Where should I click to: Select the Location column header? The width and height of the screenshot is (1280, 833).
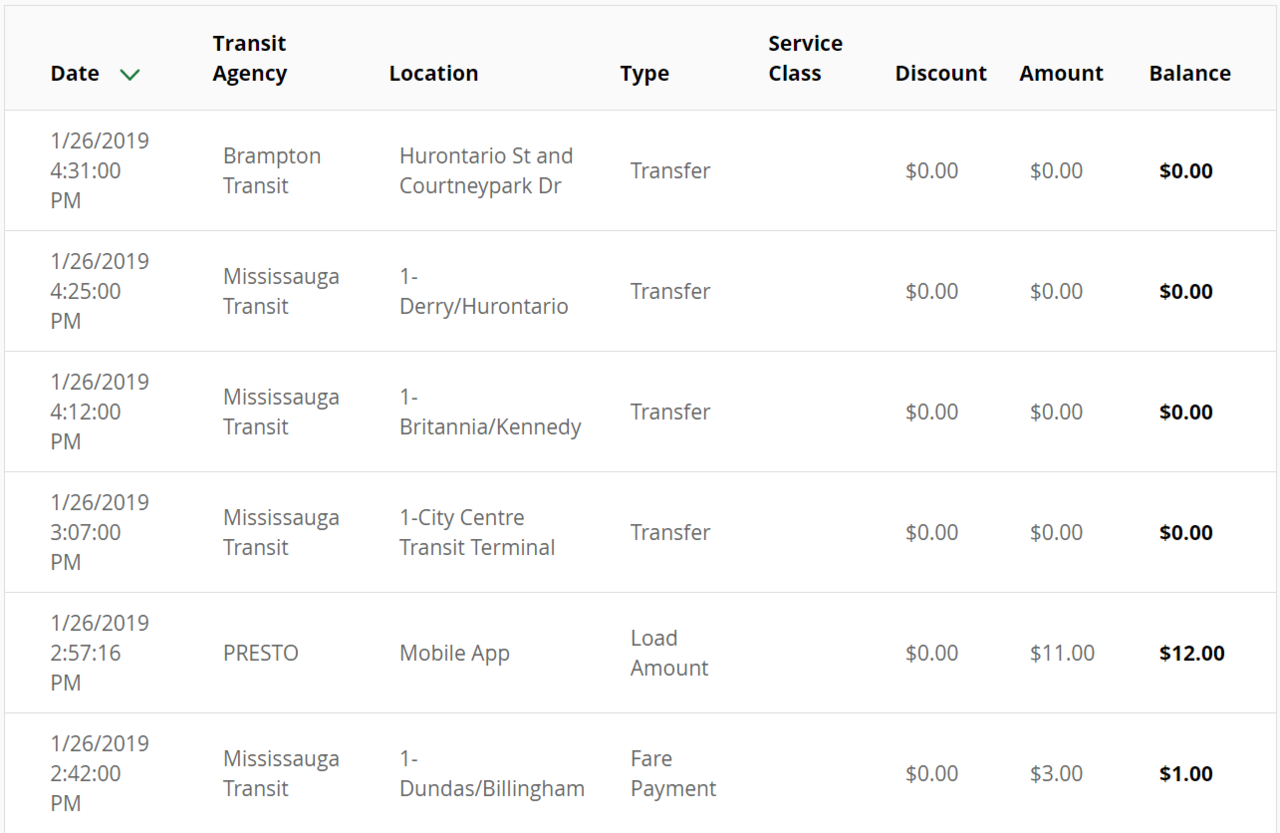pos(433,74)
